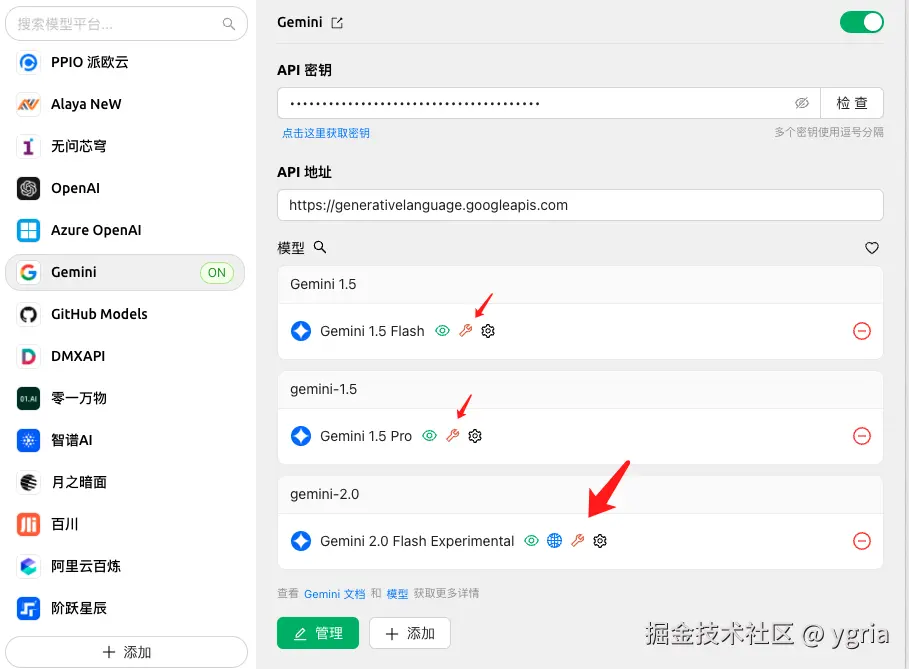Remove Gemini 1.5 Pro with the minus icon
The height and width of the screenshot is (669, 909).
861,436
